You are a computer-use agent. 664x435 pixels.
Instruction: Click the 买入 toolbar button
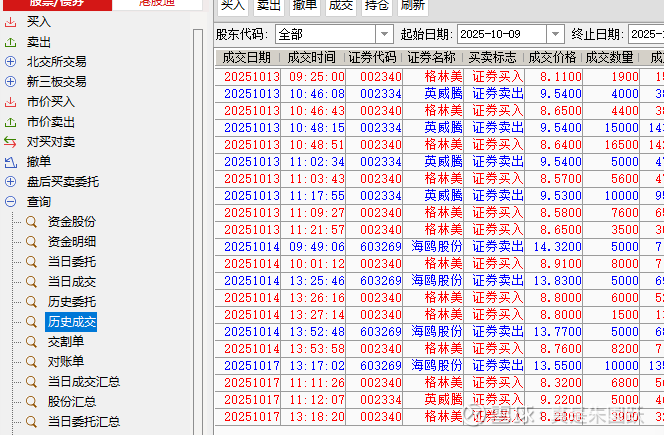(x=233, y=6)
